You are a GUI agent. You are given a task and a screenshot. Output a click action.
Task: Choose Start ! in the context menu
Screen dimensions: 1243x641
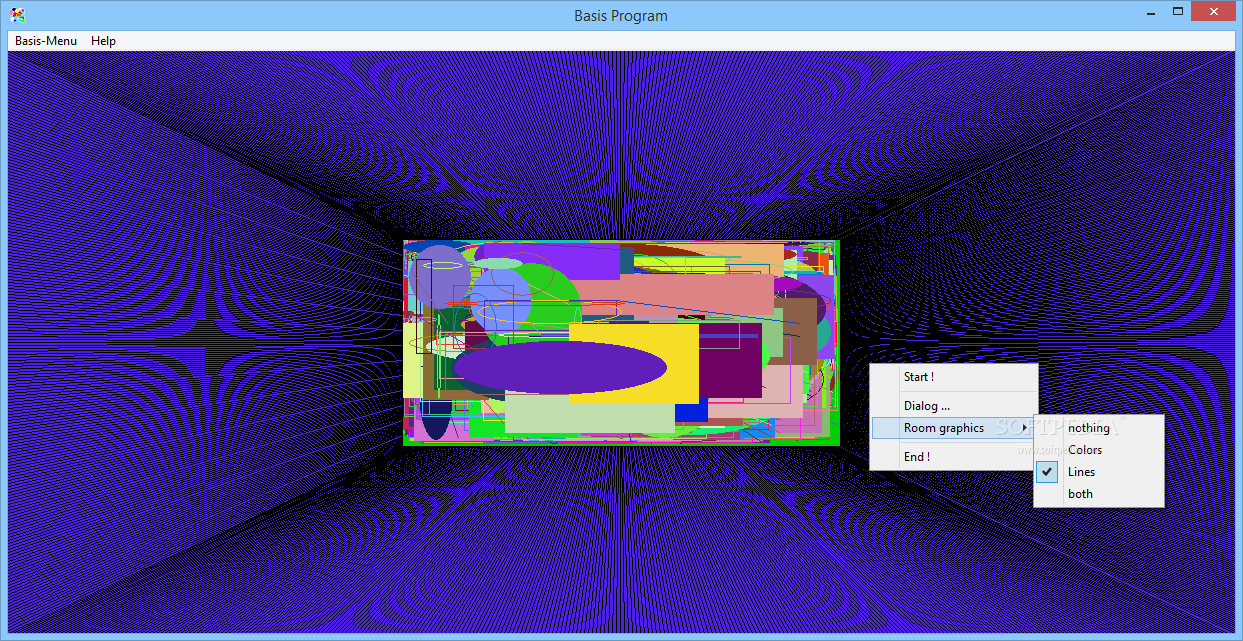pos(953,377)
